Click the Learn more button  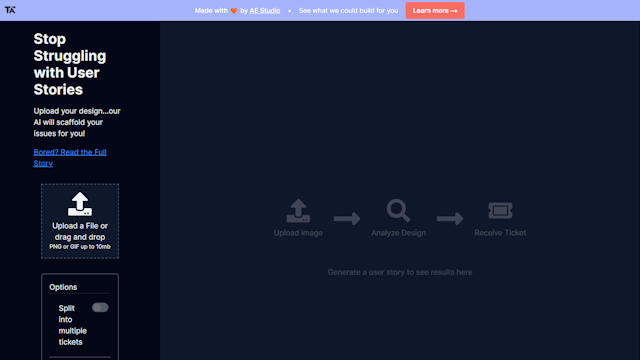click(435, 11)
